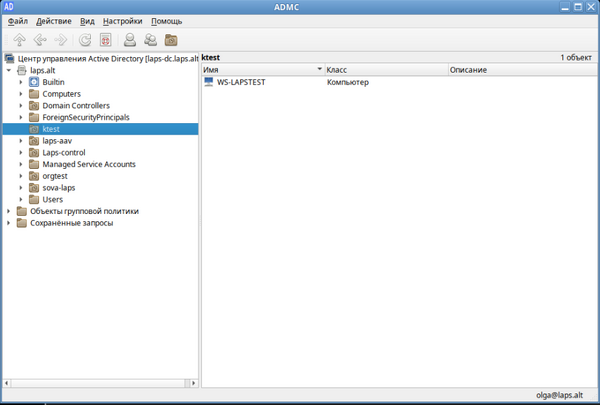Select Объекты групповой политики item
The width and height of the screenshot is (600, 405).
[84, 211]
